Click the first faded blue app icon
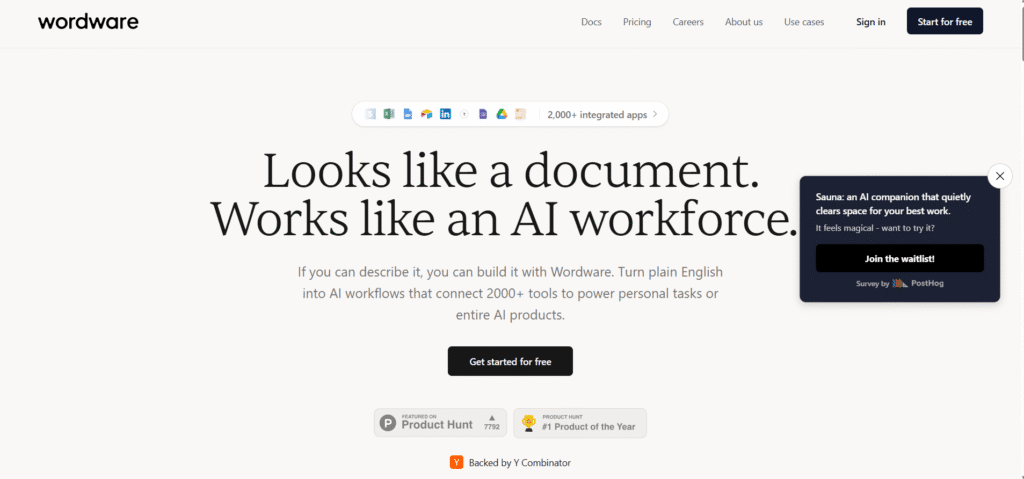 (x=371, y=114)
